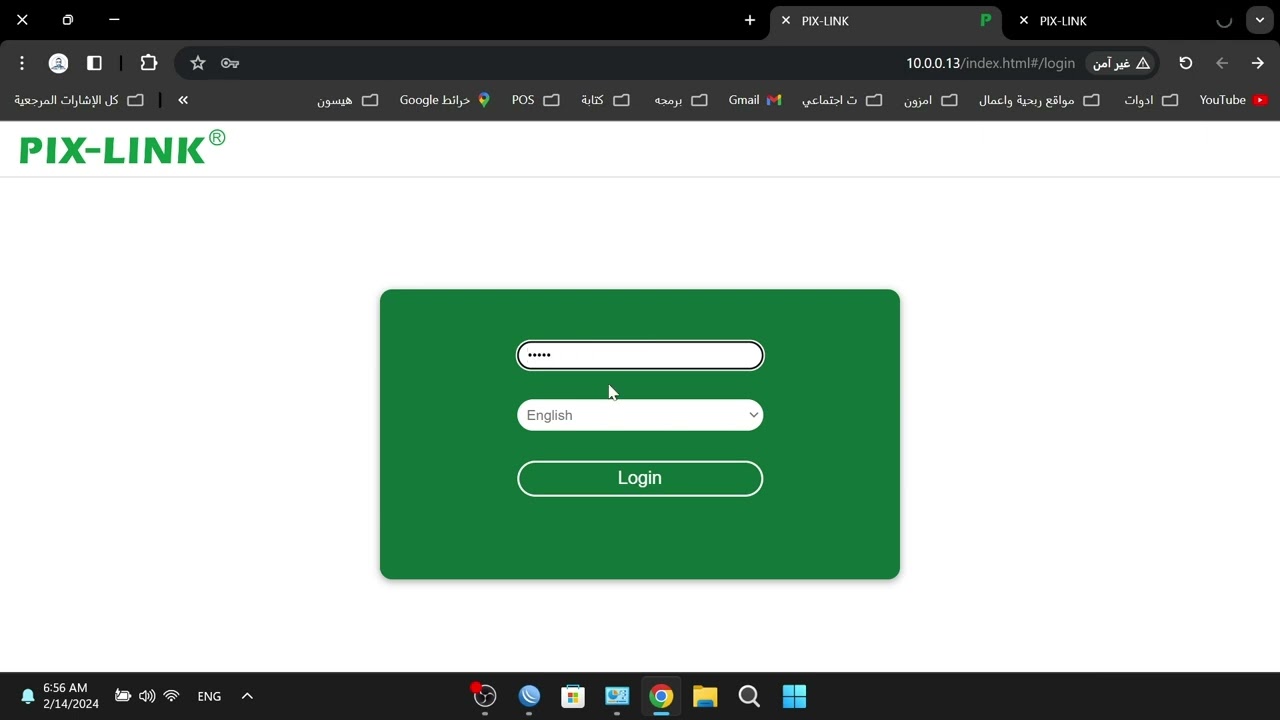Open the 'امزون' bookmarks folder
1280x720 pixels.
[x=930, y=100]
